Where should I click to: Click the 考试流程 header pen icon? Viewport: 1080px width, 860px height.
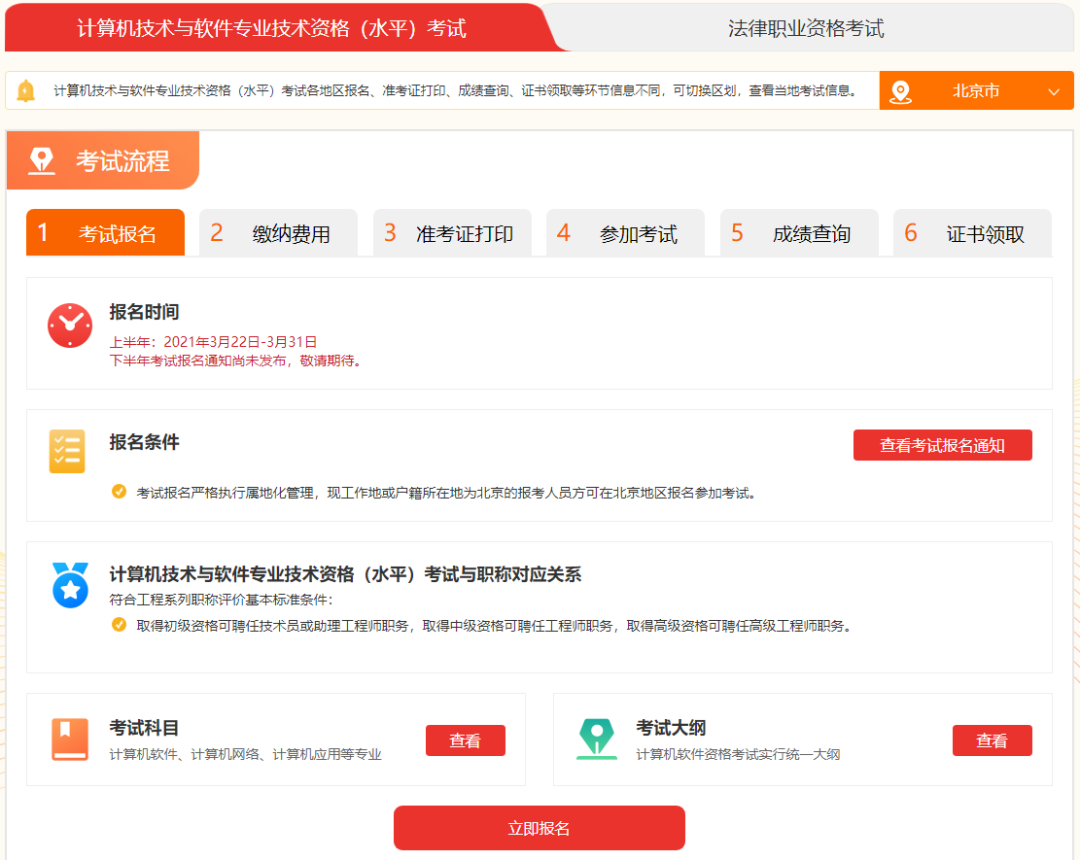[42, 161]
